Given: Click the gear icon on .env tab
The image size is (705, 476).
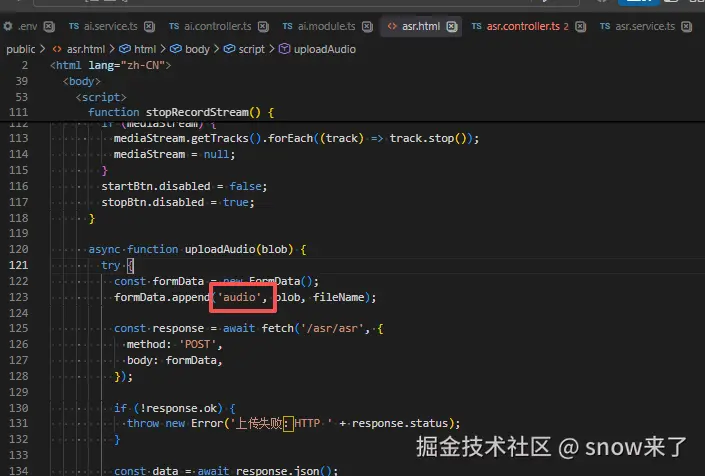Looking at the screenshot, I should point(8,26).
